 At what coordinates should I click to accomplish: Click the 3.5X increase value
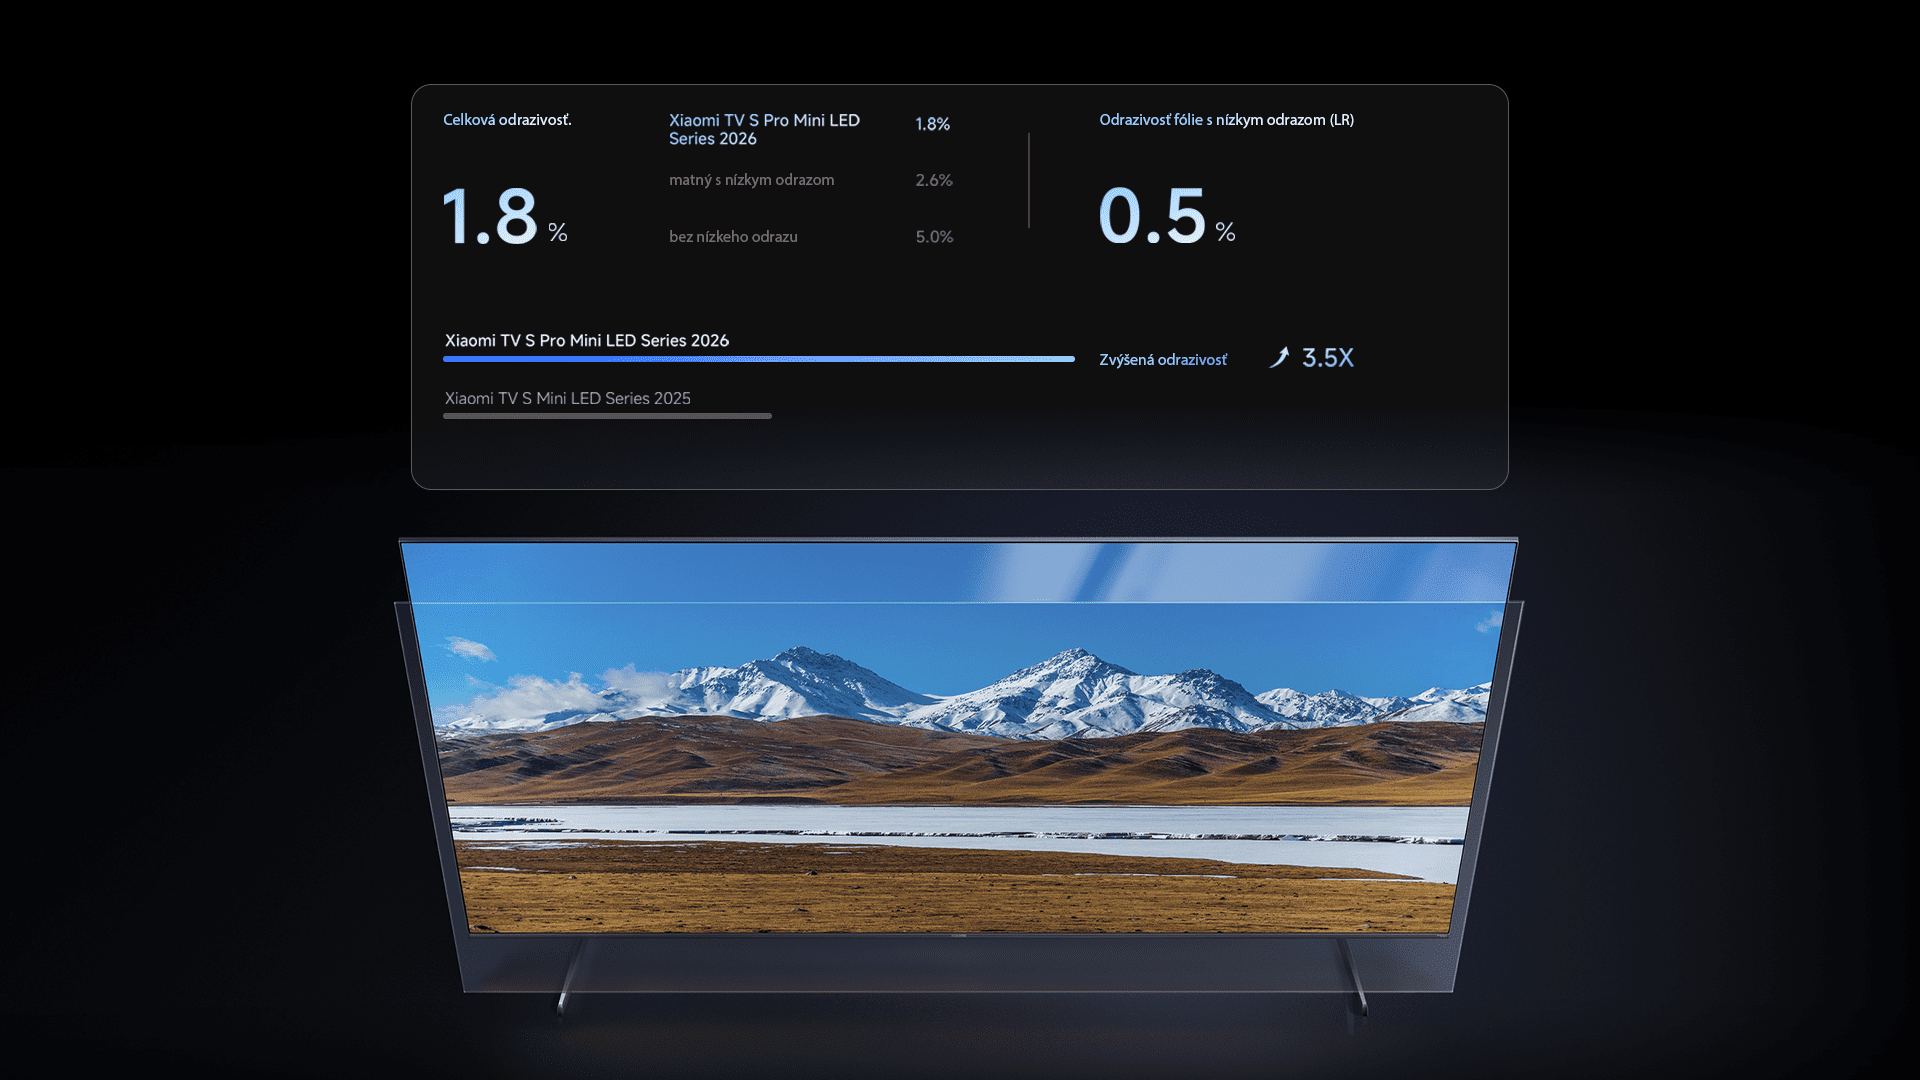pos(1327,358)
